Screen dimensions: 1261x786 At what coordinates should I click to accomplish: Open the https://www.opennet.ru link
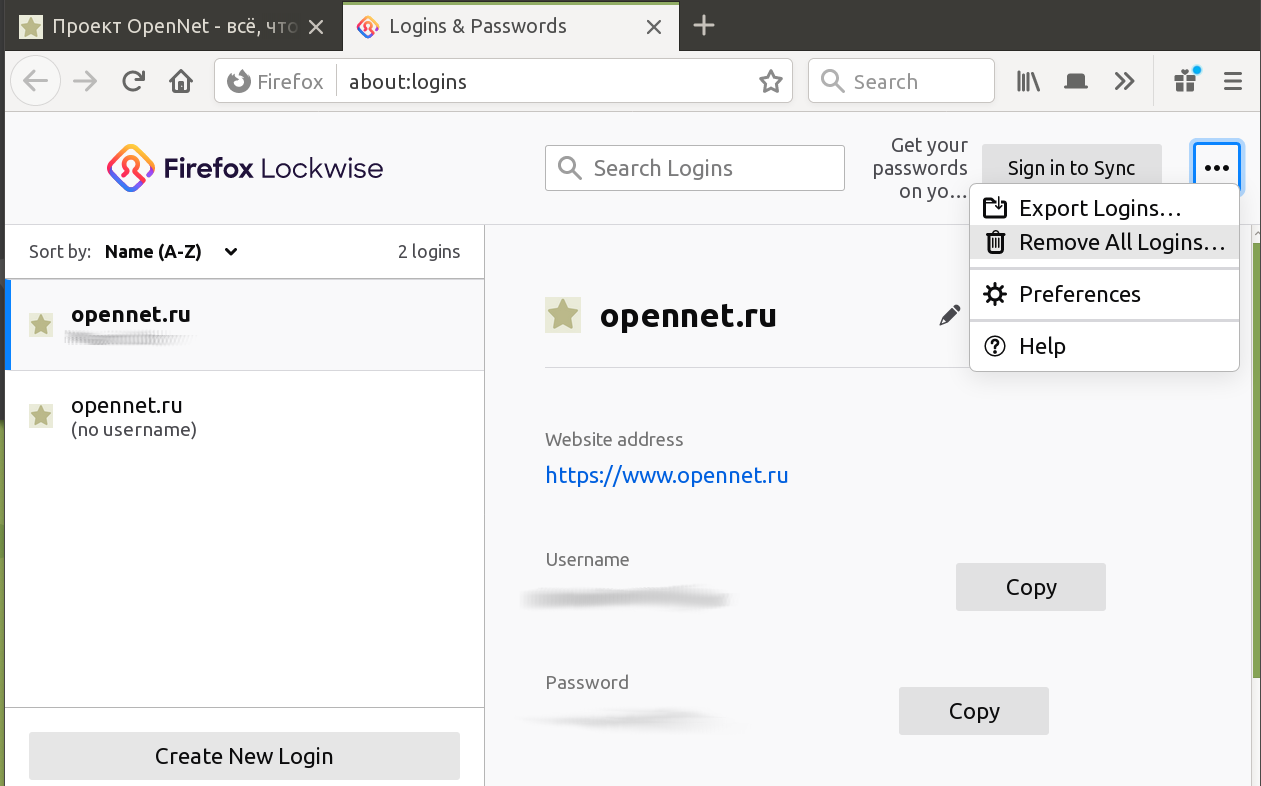tap(666, 475)
